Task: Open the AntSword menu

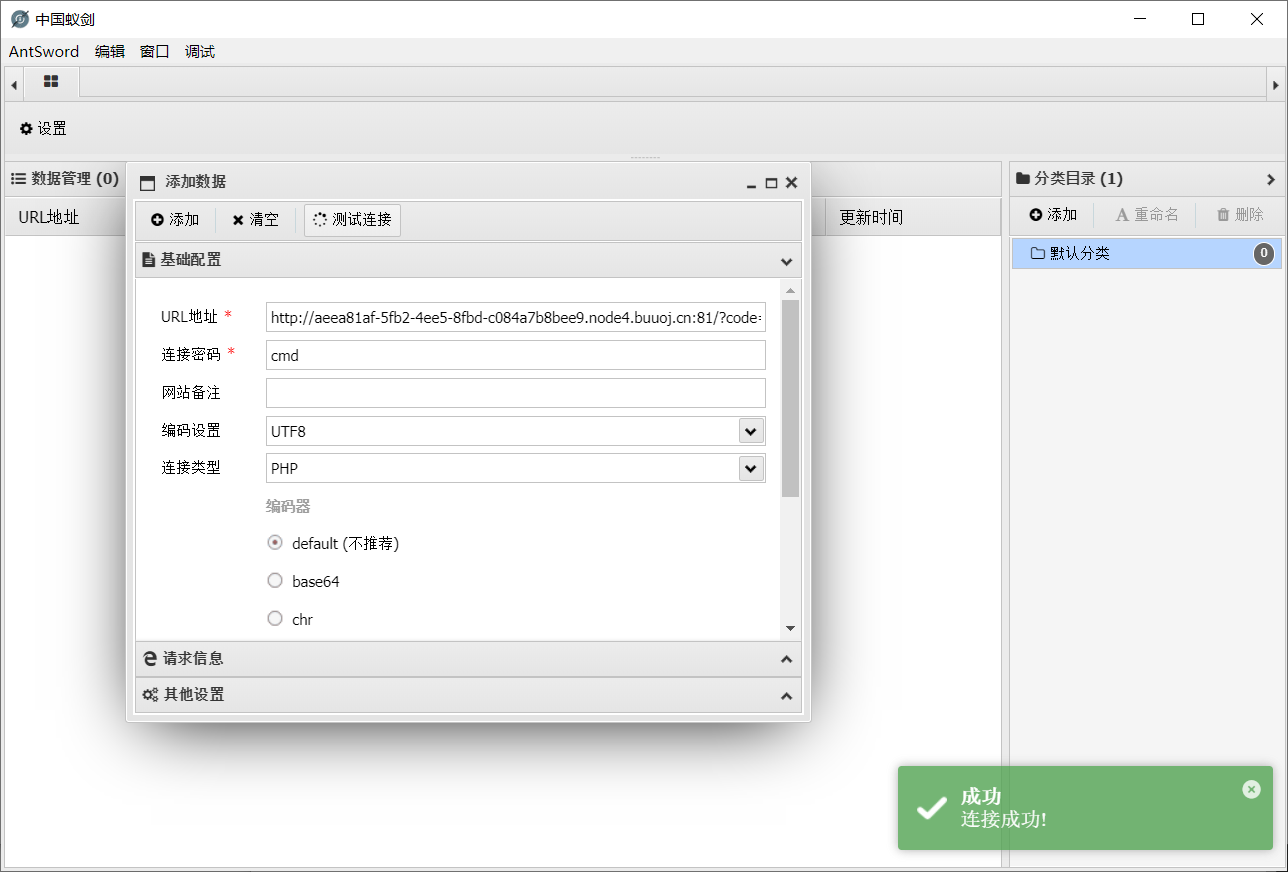Action: 44,52
